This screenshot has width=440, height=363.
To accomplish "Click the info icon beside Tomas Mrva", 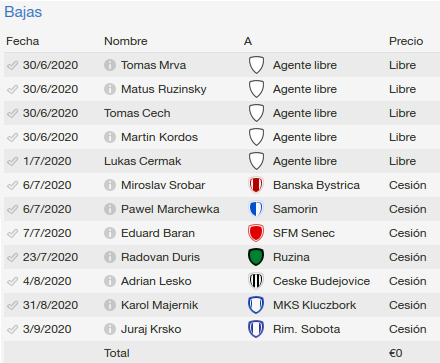I will point(110,65).
